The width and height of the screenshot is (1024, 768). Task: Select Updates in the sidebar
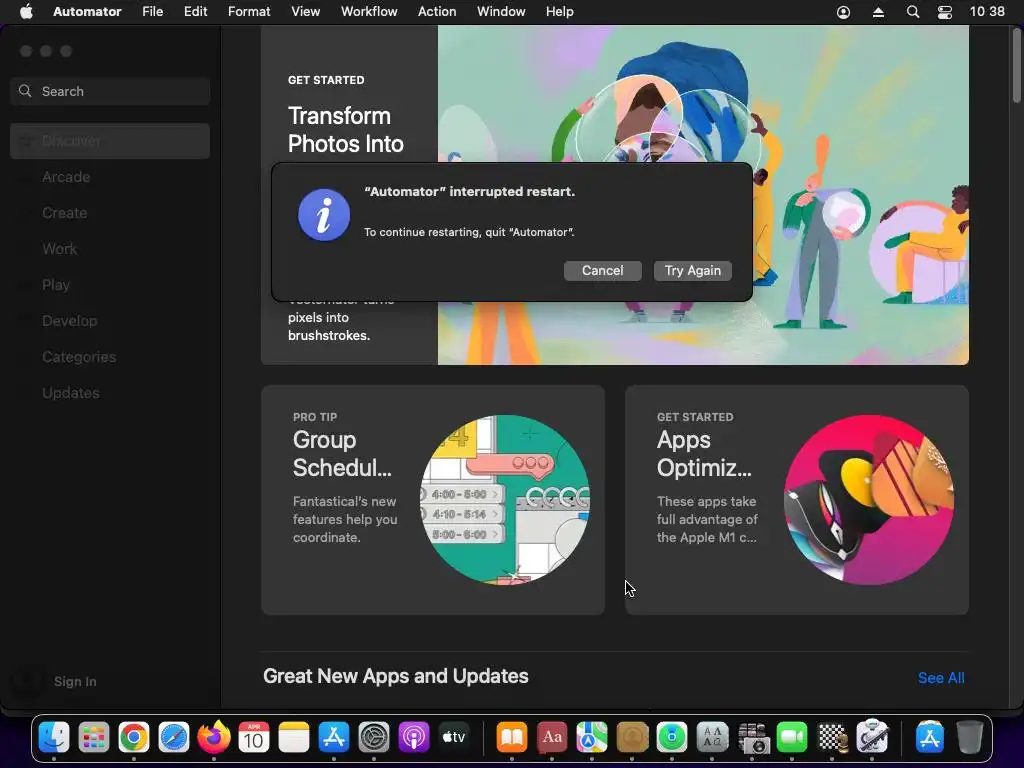click(x=110, y=392)
